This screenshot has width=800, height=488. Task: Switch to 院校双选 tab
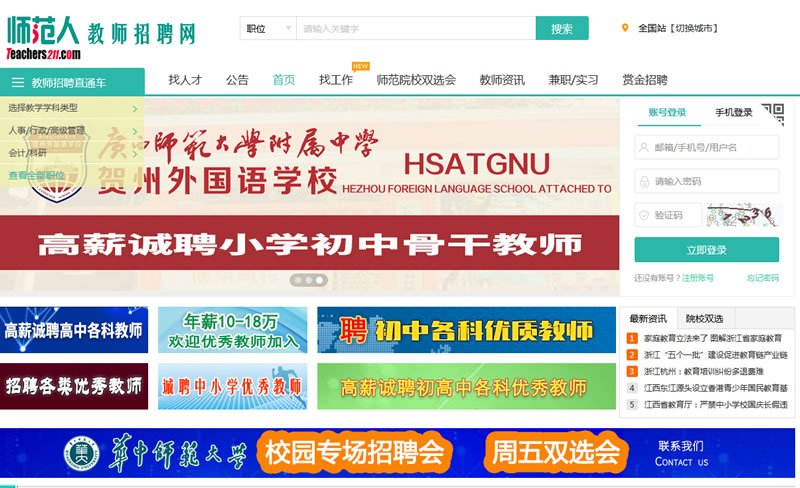point(705,319)
